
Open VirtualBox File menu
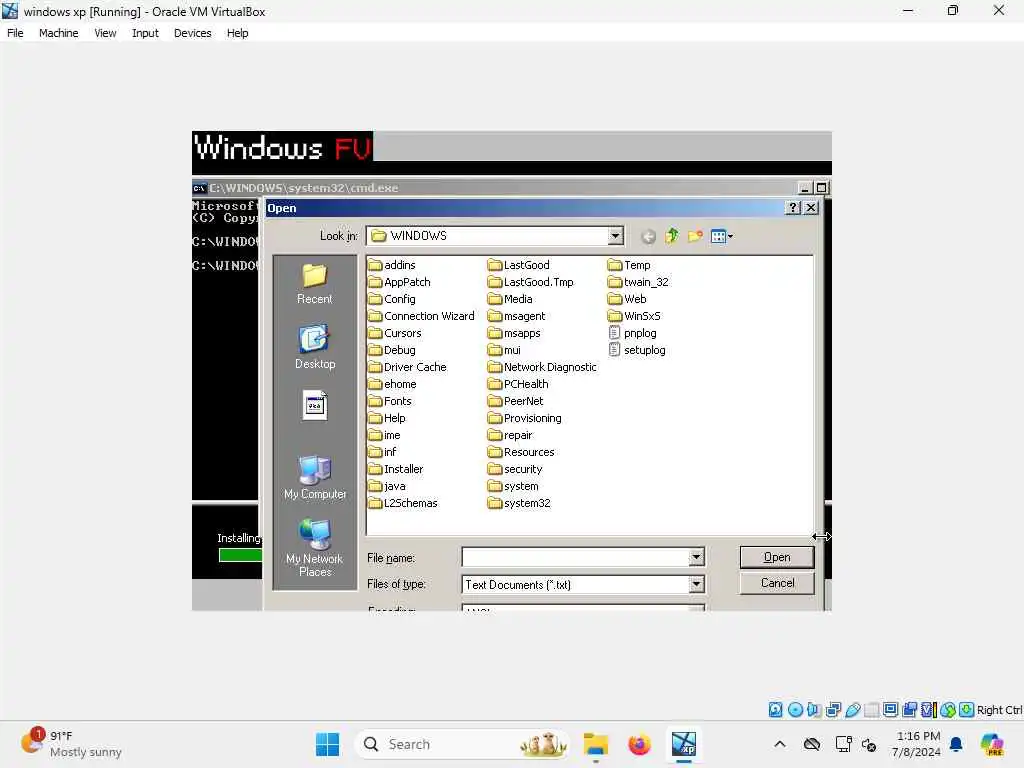15,33
